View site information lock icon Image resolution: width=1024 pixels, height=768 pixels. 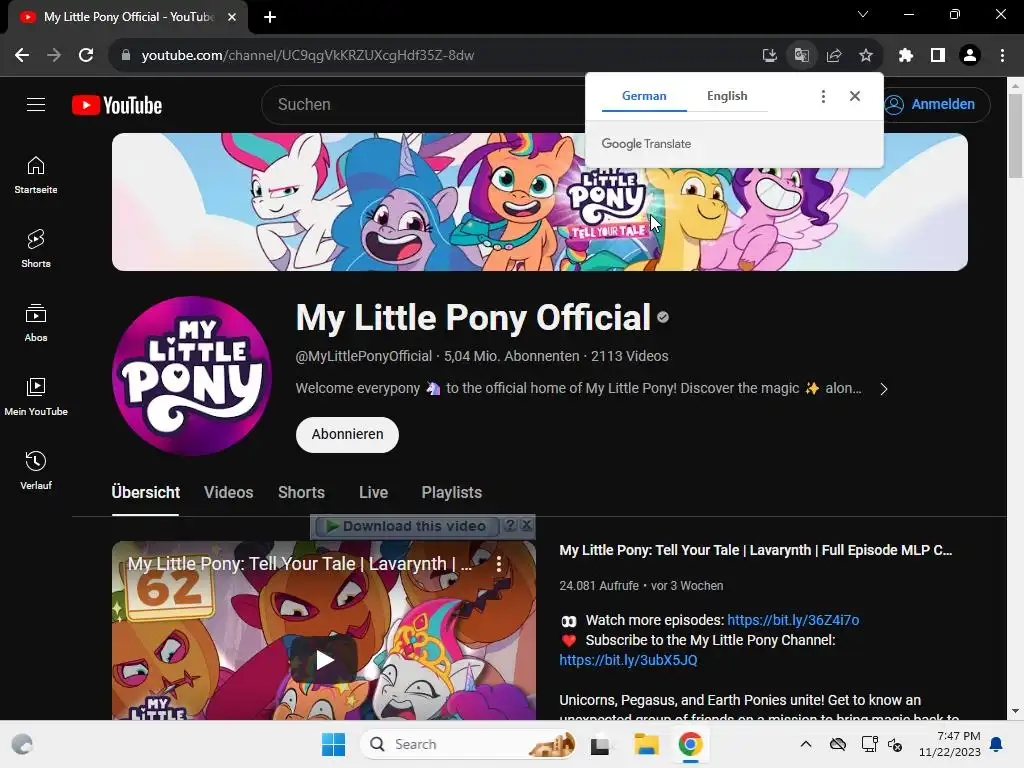(x=126, y=56)
